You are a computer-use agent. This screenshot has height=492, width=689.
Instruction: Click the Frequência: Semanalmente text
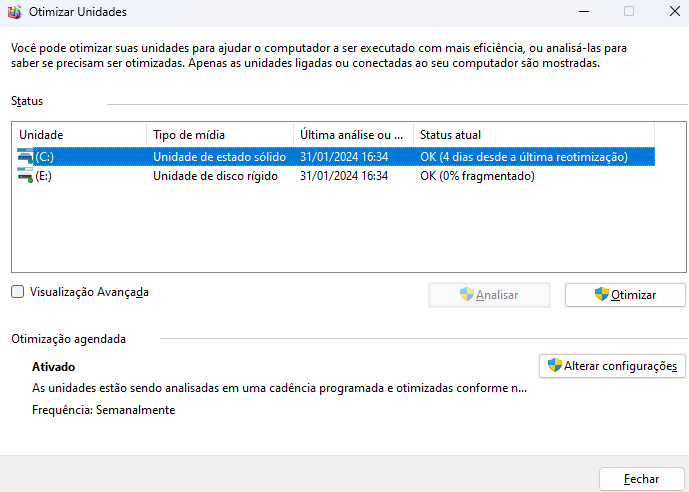click(x=104, y=410)
